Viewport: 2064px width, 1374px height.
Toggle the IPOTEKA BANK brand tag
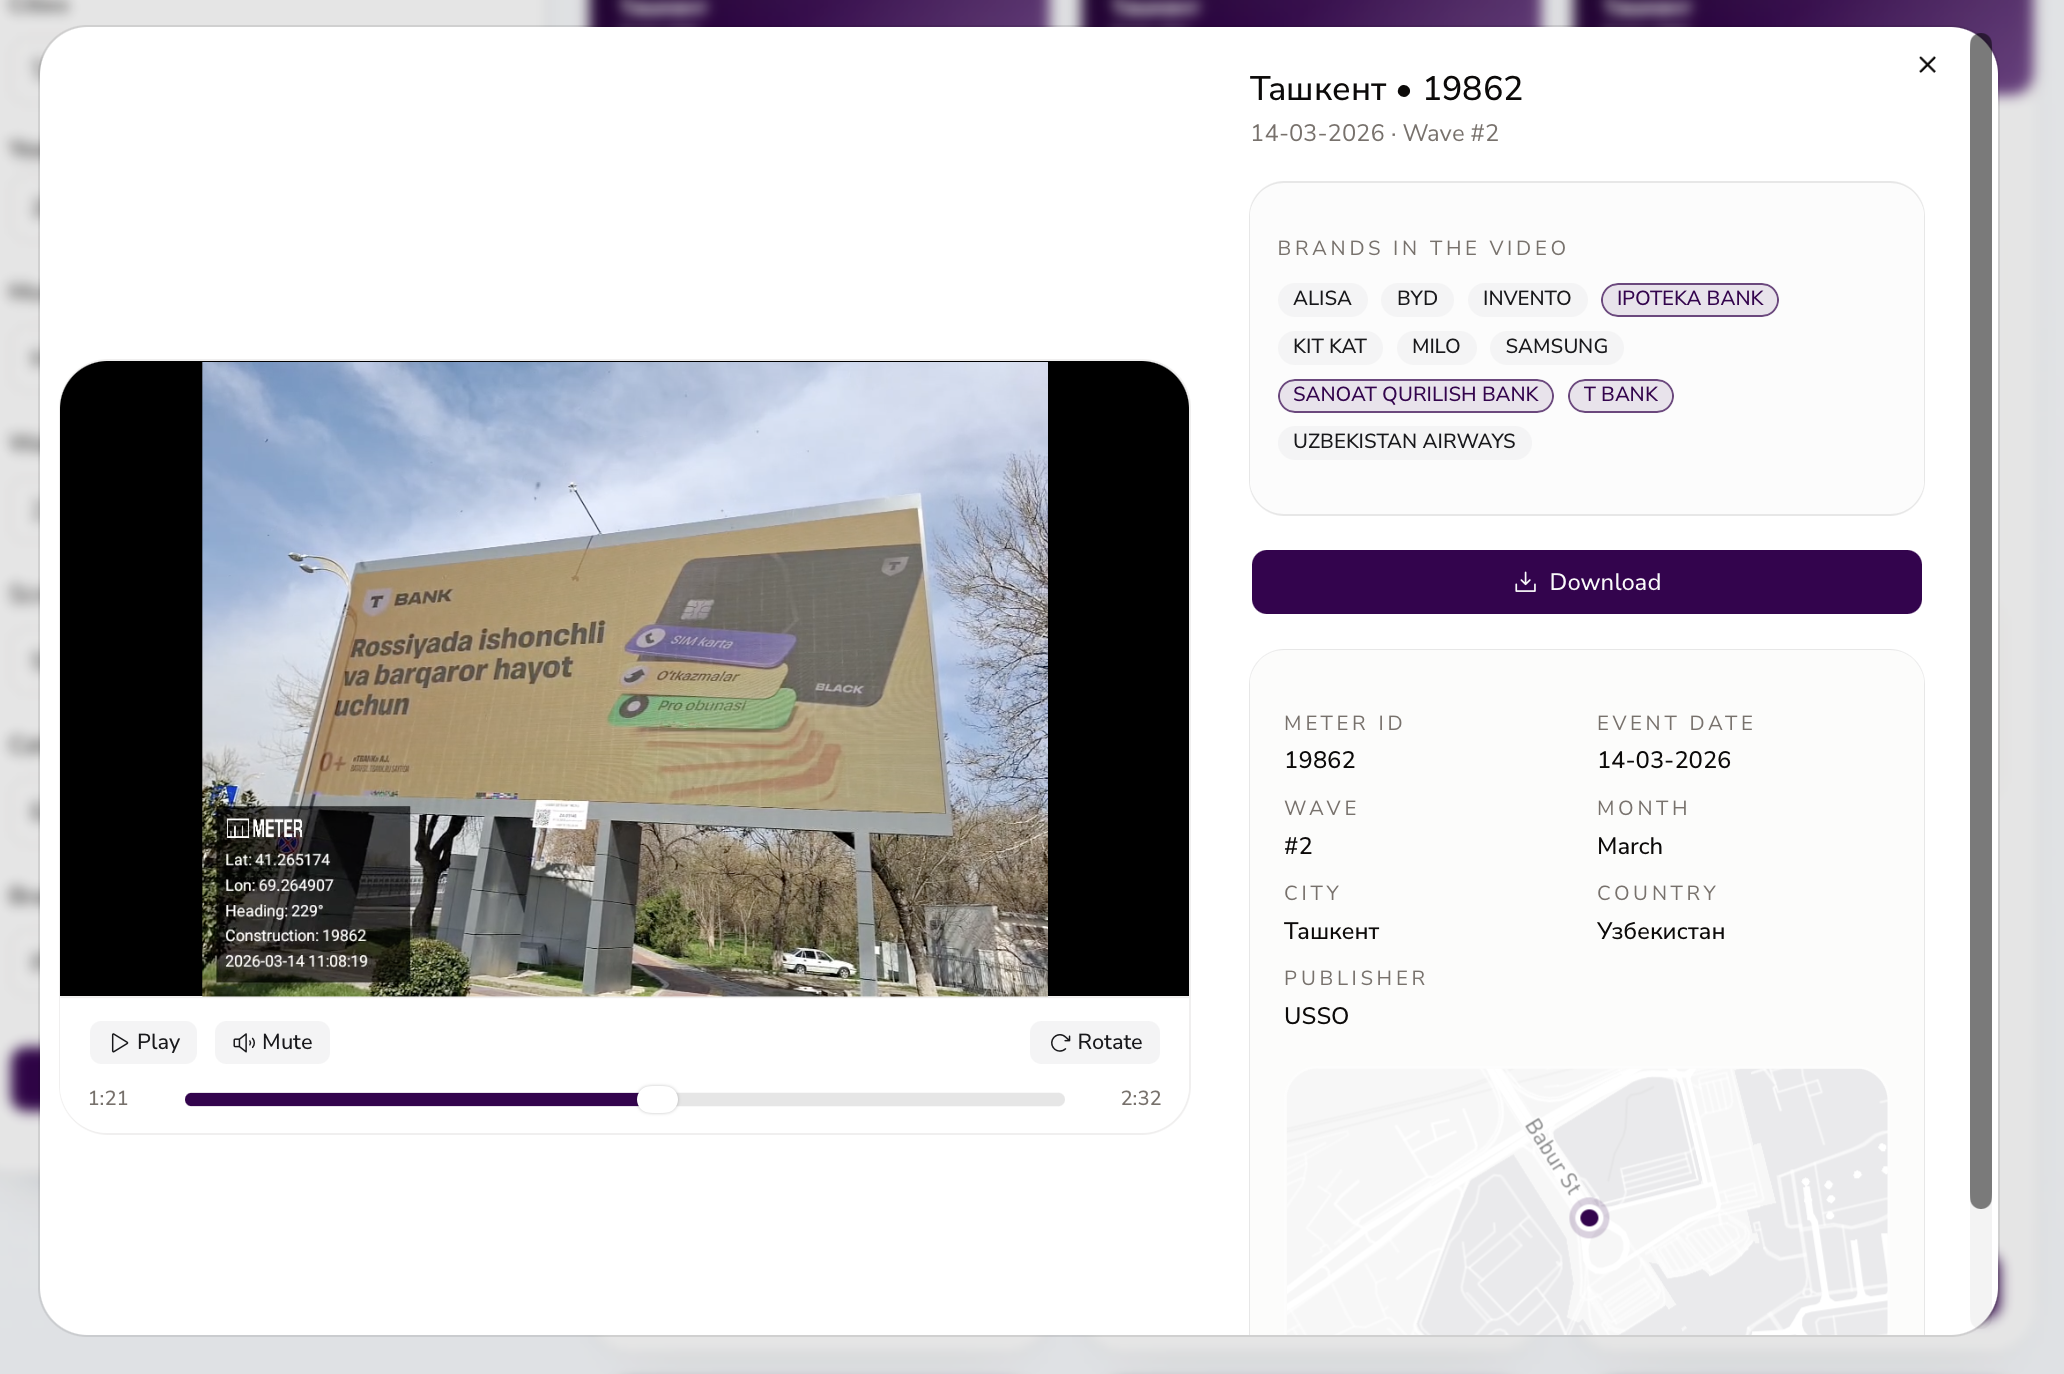pyautogui.click(x=1689, y=299)
